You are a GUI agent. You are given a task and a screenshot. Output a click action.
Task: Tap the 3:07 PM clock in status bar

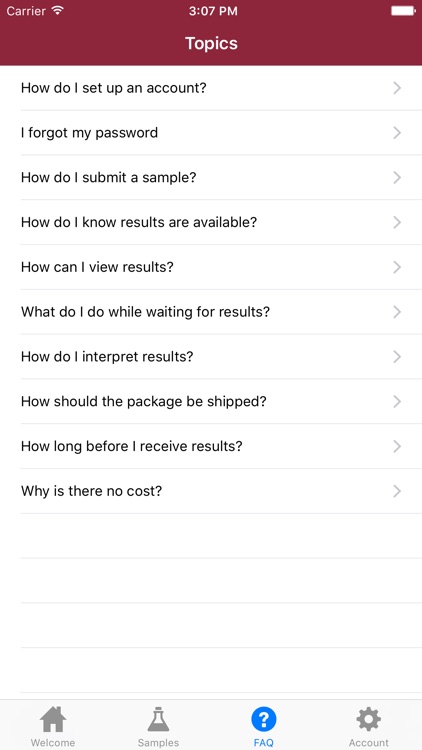point(213,11)
